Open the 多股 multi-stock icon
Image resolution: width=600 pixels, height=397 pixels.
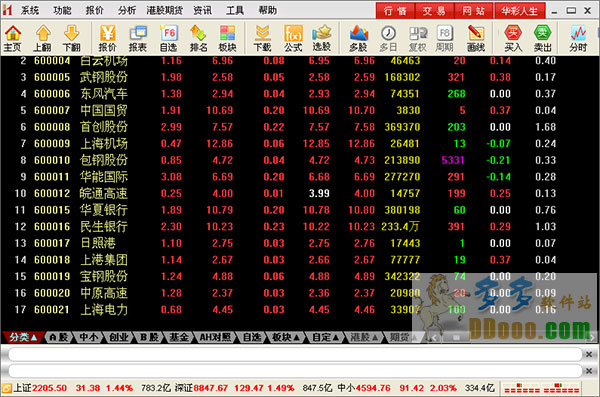pos(359,38)
